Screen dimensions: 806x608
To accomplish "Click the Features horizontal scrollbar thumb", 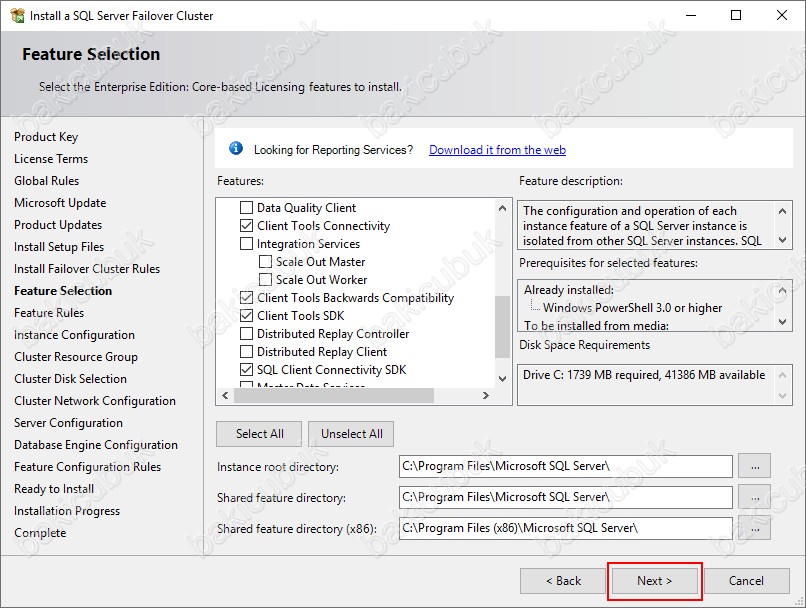I will click(334, 395).
